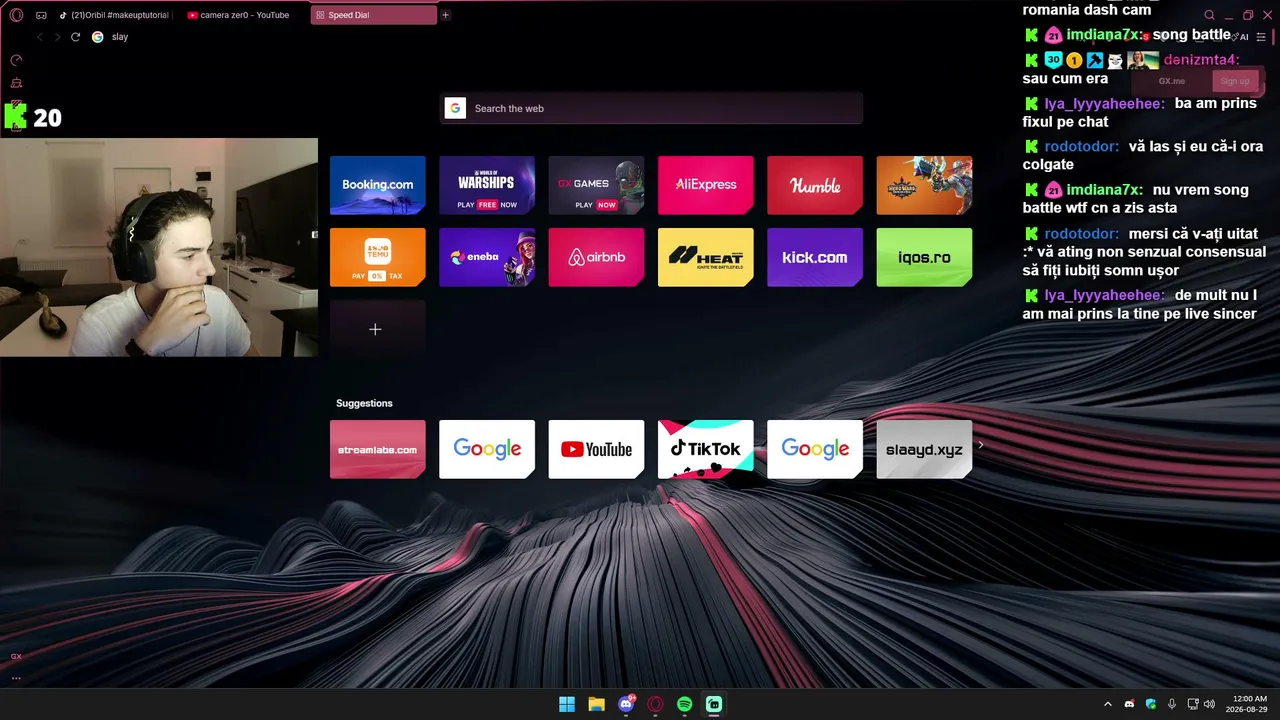Open the World of Warships speed dial tile
Screen dimensions: 1280x720
[487, 185]
